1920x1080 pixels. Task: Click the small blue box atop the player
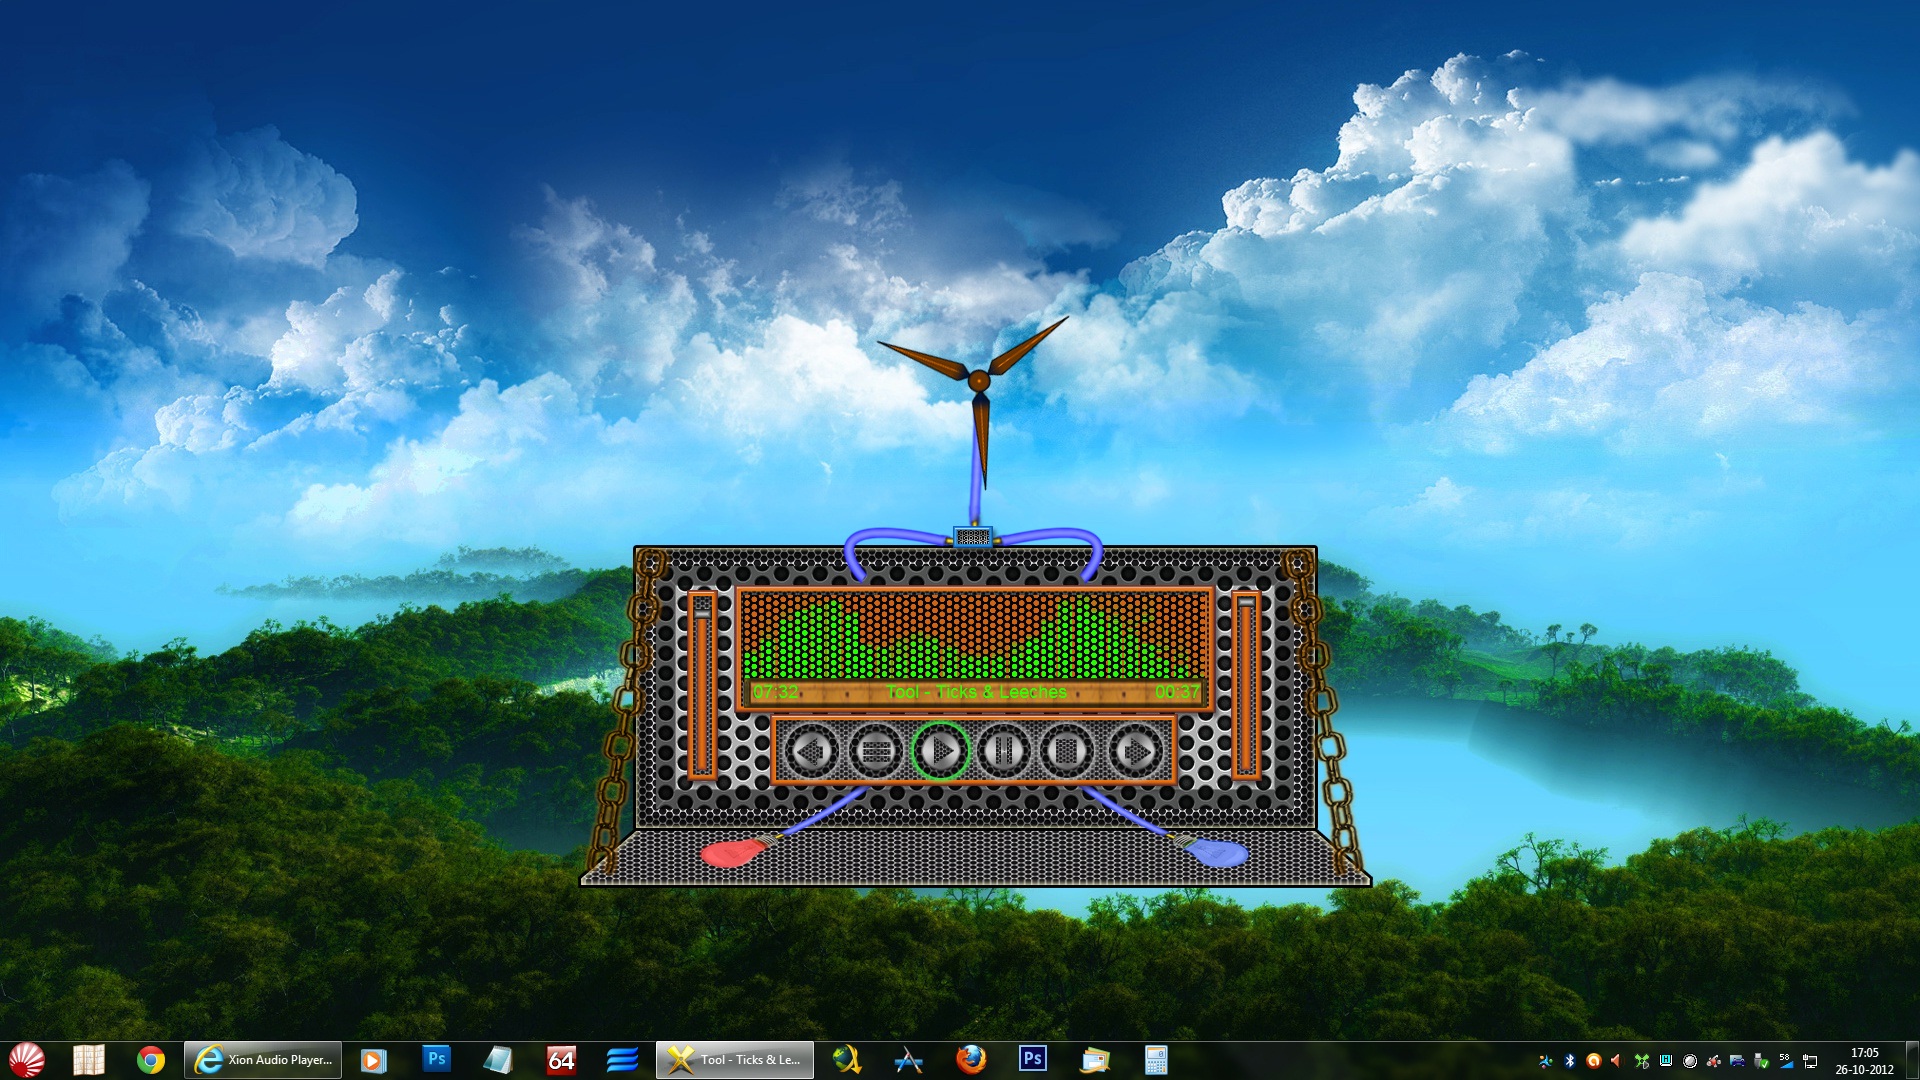[973, 537]
